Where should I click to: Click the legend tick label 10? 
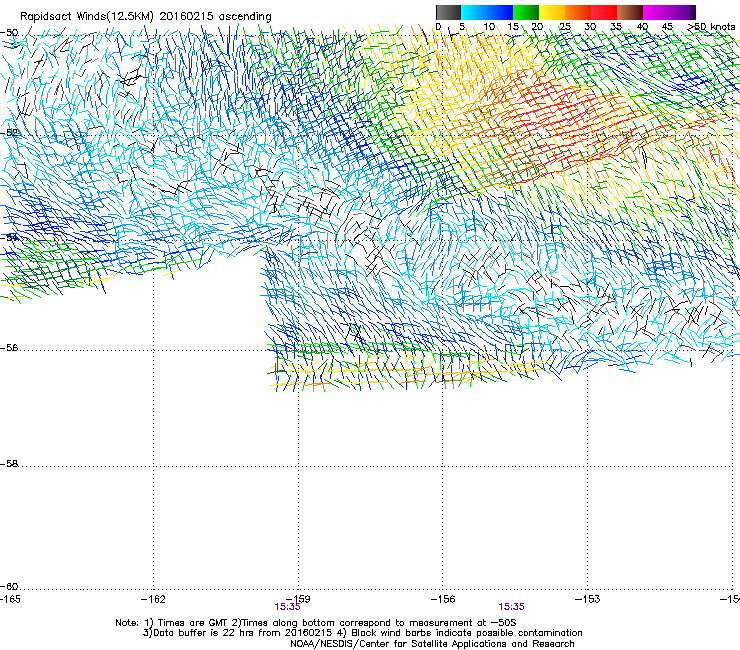(489, 27)
